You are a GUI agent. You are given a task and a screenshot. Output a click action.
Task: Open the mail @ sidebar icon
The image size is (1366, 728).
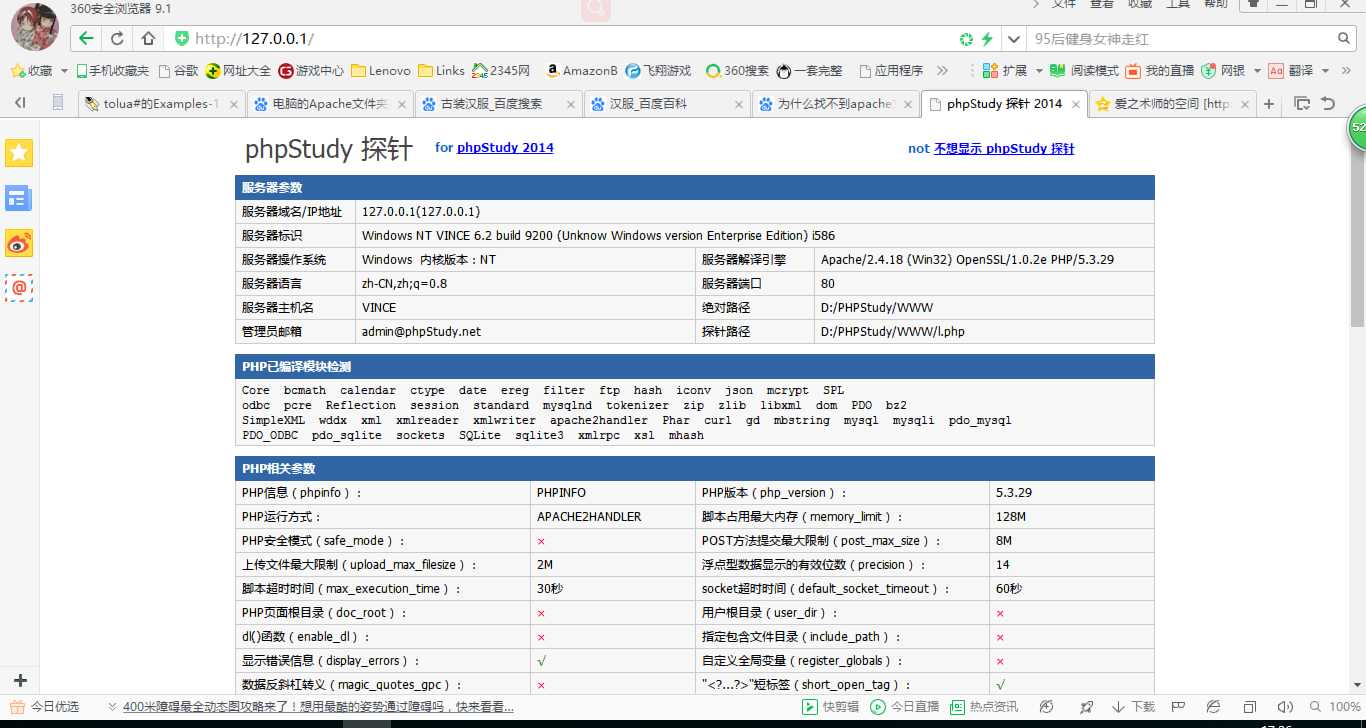[x=19, y=288]
